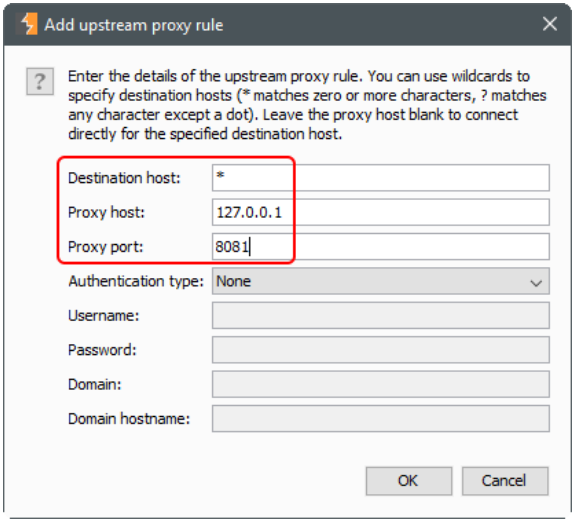
Task: Confirm the rule with the OK button
Action: point(409,481)
